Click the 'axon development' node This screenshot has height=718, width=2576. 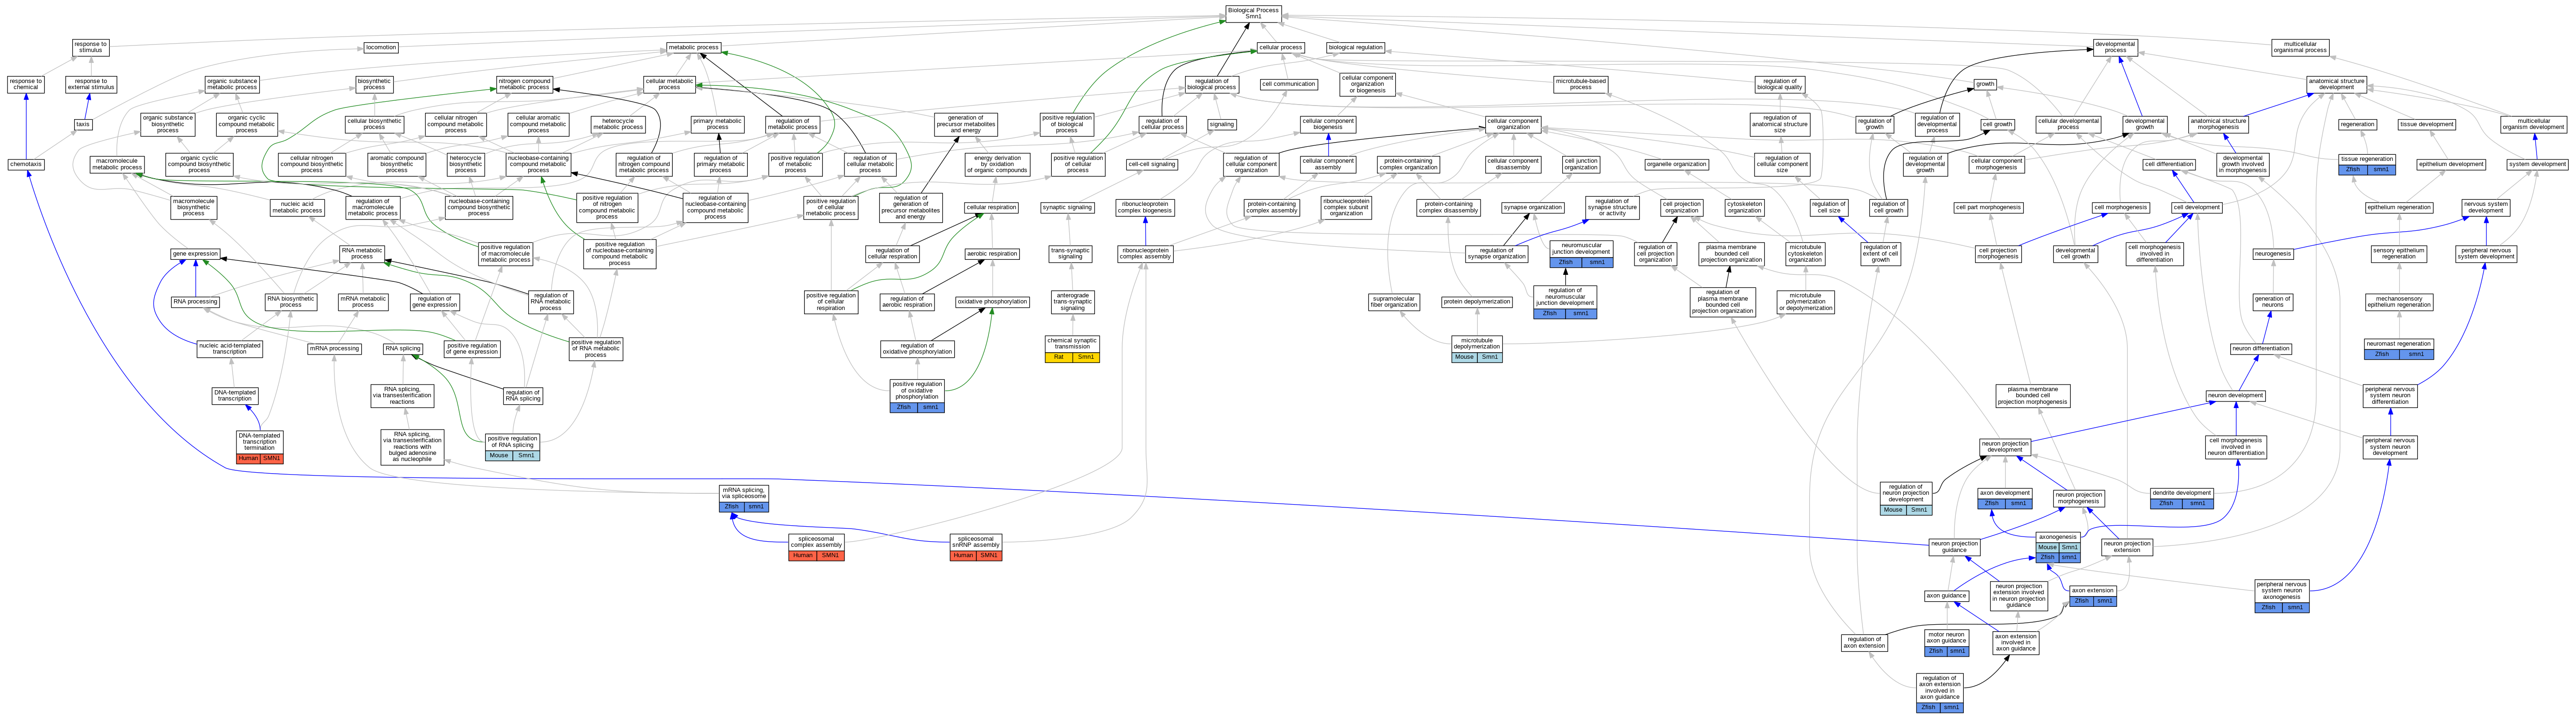coord(2005,498)
